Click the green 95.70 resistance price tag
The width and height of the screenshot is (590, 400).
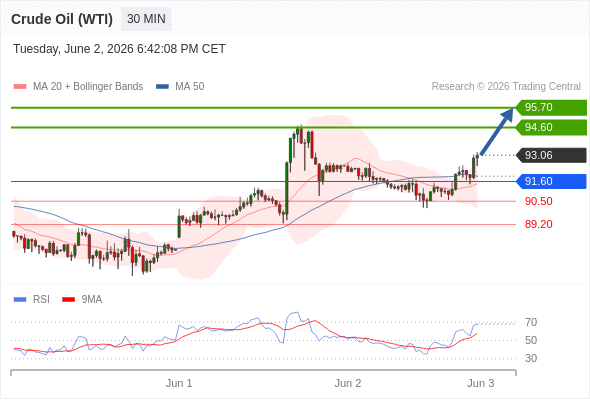(x=551, y=107)
